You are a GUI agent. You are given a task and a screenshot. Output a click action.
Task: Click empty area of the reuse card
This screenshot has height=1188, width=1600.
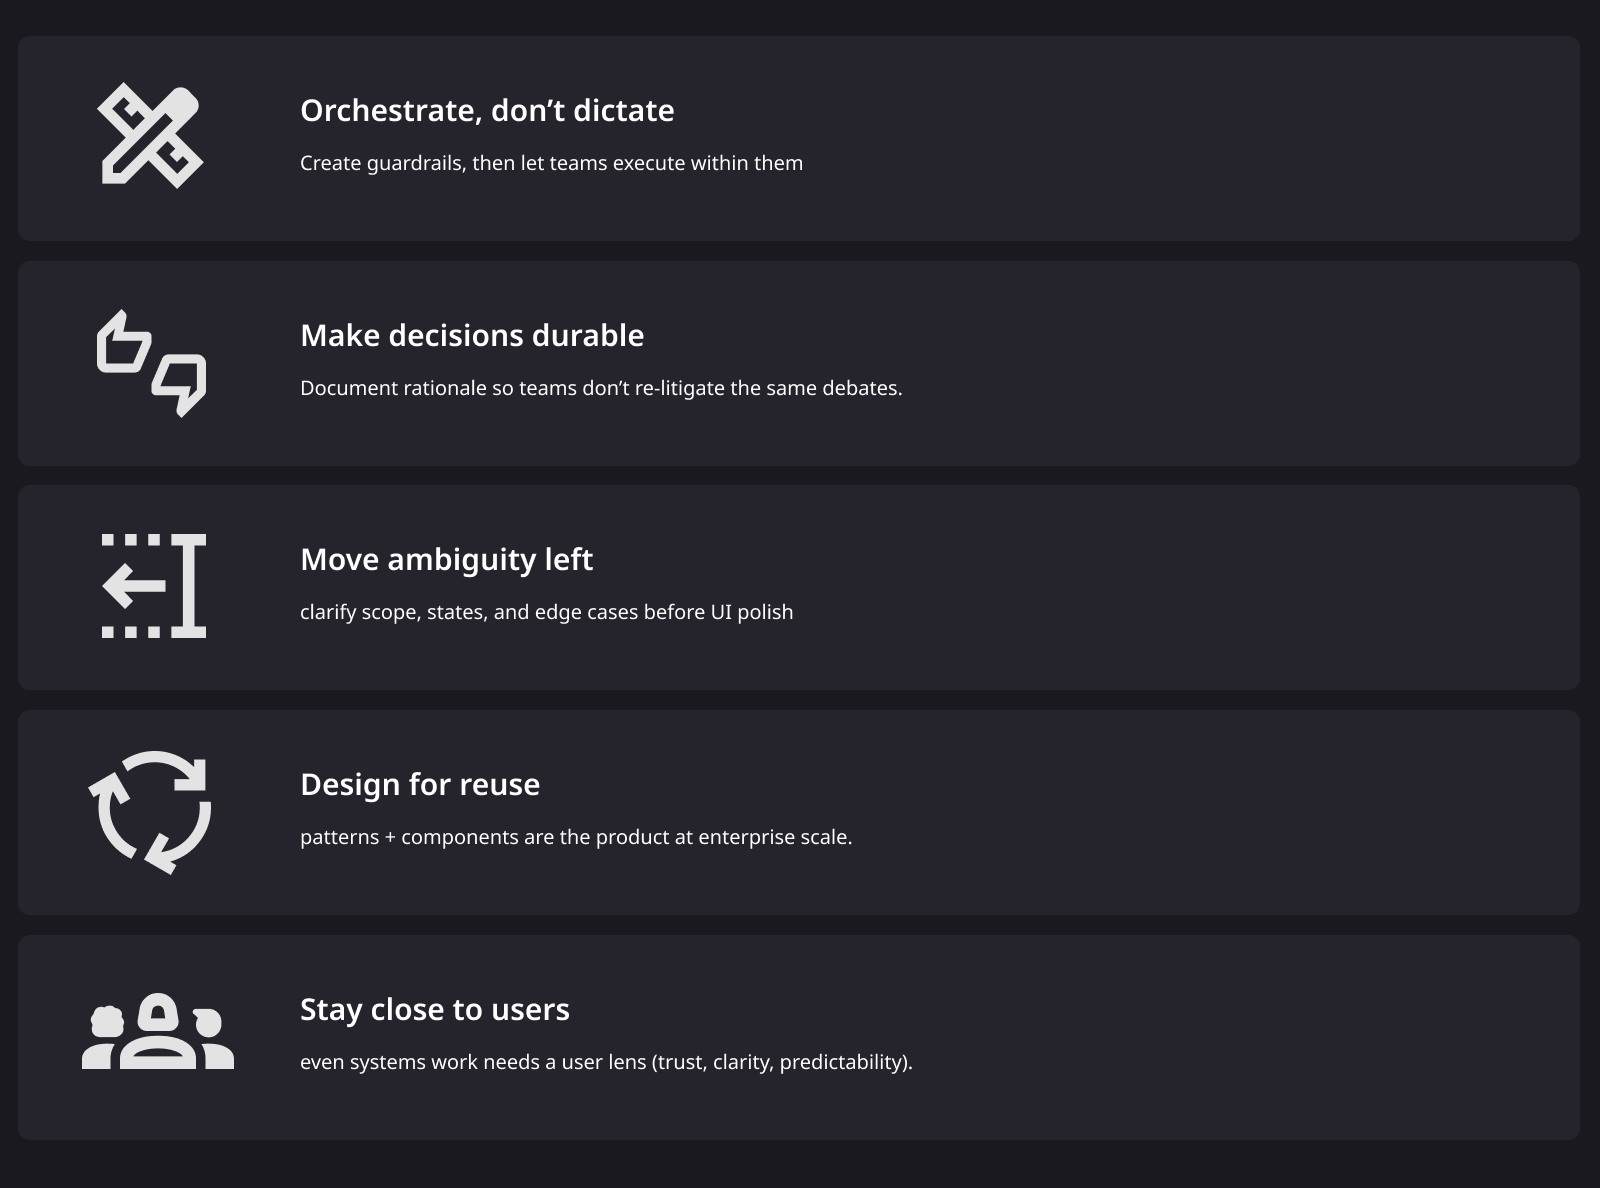[x=1200, y=812]
